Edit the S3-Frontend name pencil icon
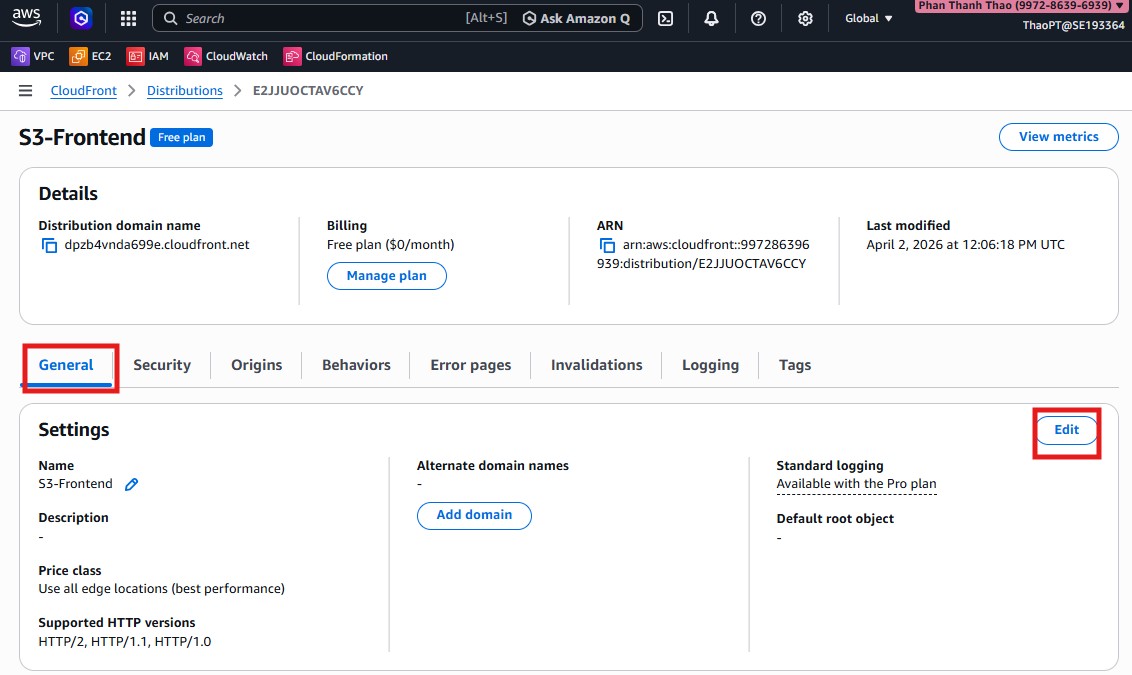Image resolution: width=1132 pixels, height=675 pixels. (131, 484)
